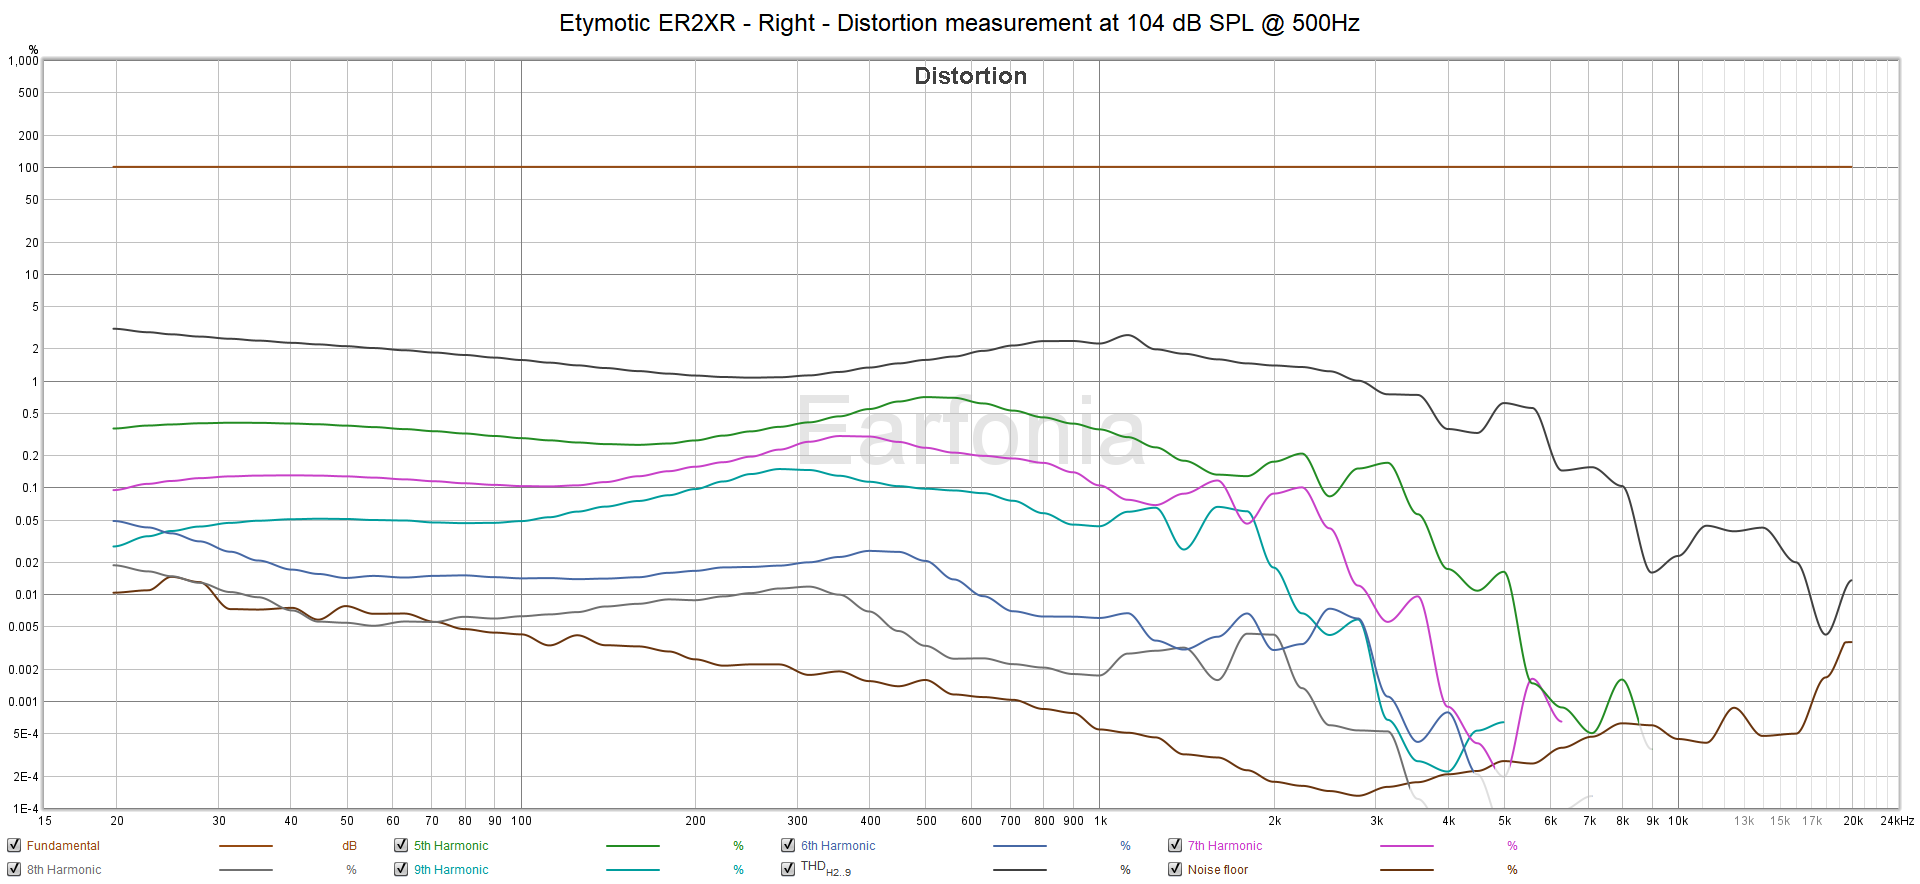This screenshot has height=884, width=1920.
Task: Select the Noise floor legend label
Action: click(x=1217, y=870)
